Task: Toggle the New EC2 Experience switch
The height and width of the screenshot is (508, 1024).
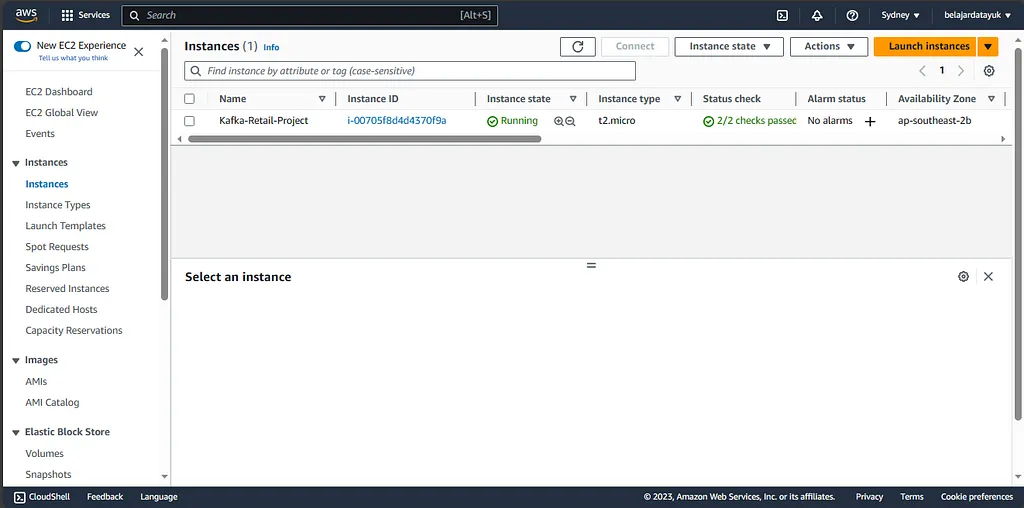Action: tap(22, 46)
